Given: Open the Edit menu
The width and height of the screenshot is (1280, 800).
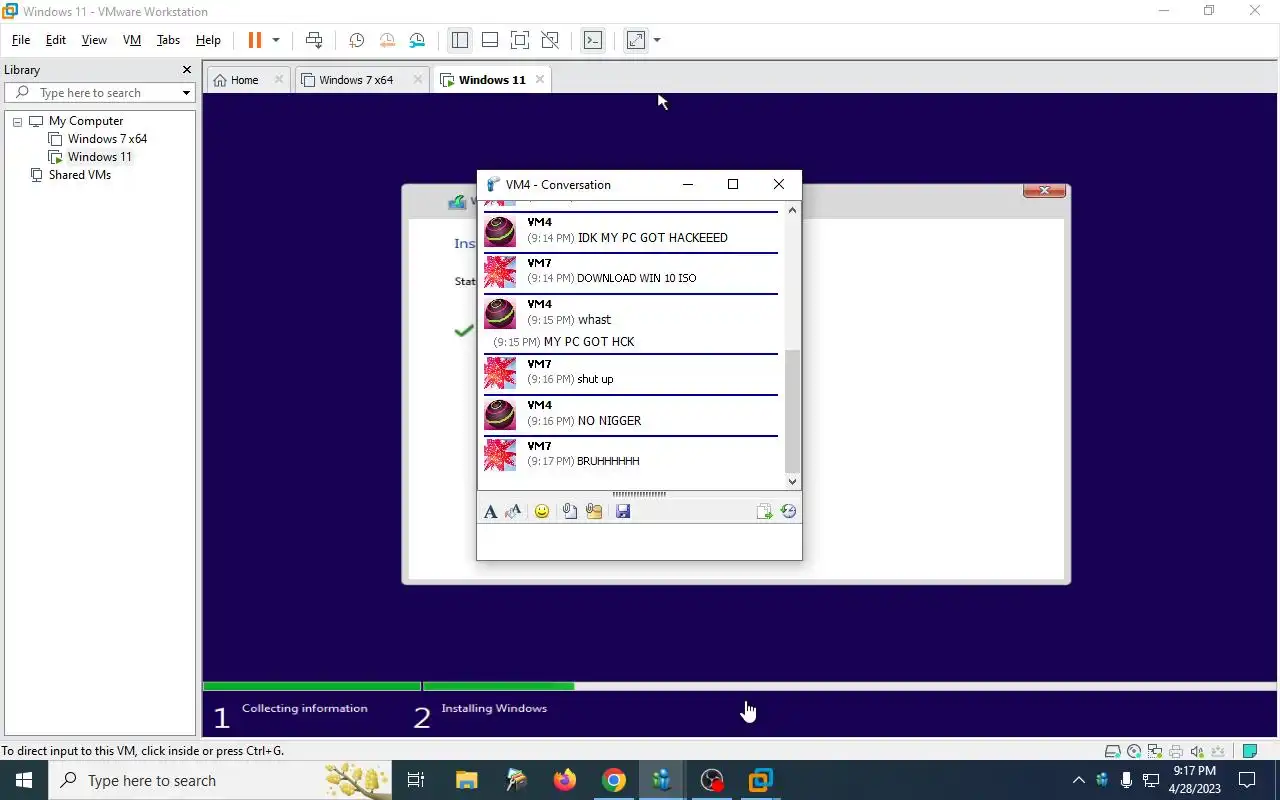Looking at the screenshot, I should (56, 40).
